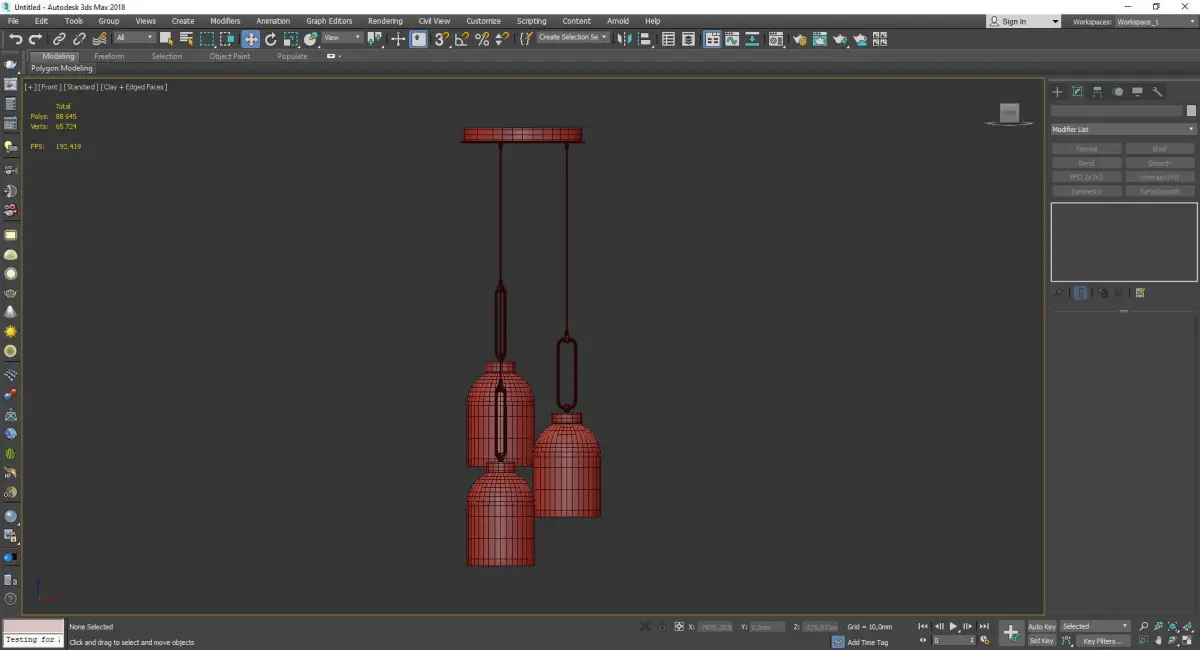Switch to the Hierarchy command panel icon
Image resolution: width=1200 pixels, height=650 pixels.
point(1097,92)
